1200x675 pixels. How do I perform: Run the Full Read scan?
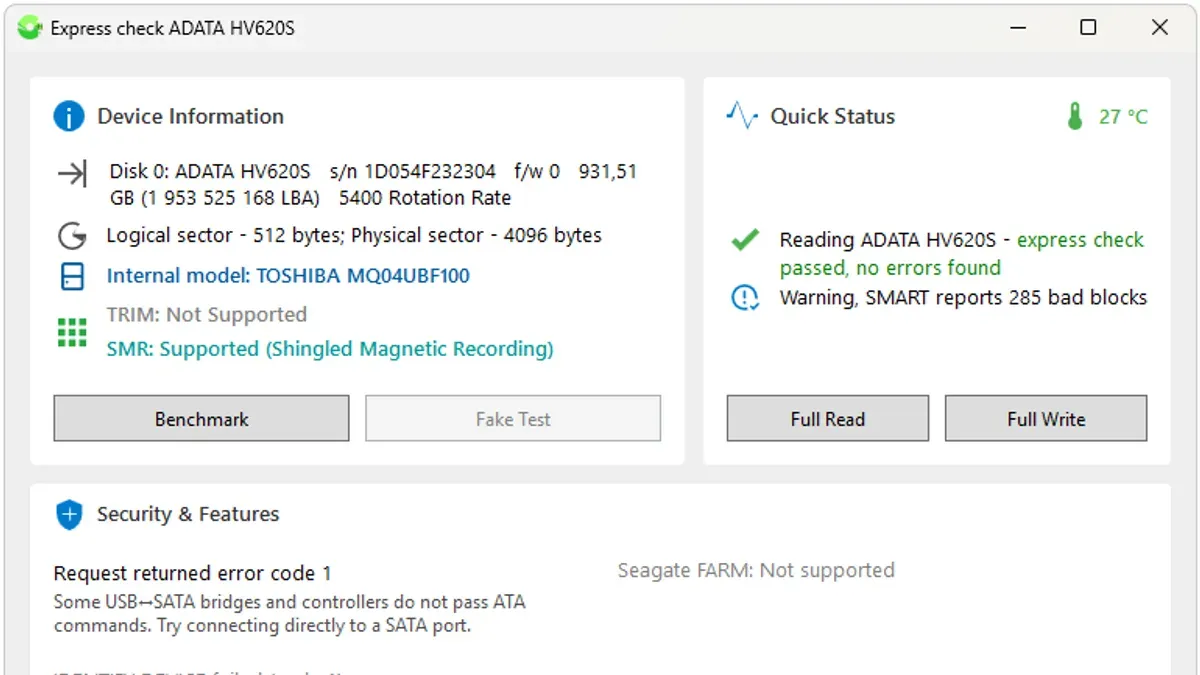[828, 419]
